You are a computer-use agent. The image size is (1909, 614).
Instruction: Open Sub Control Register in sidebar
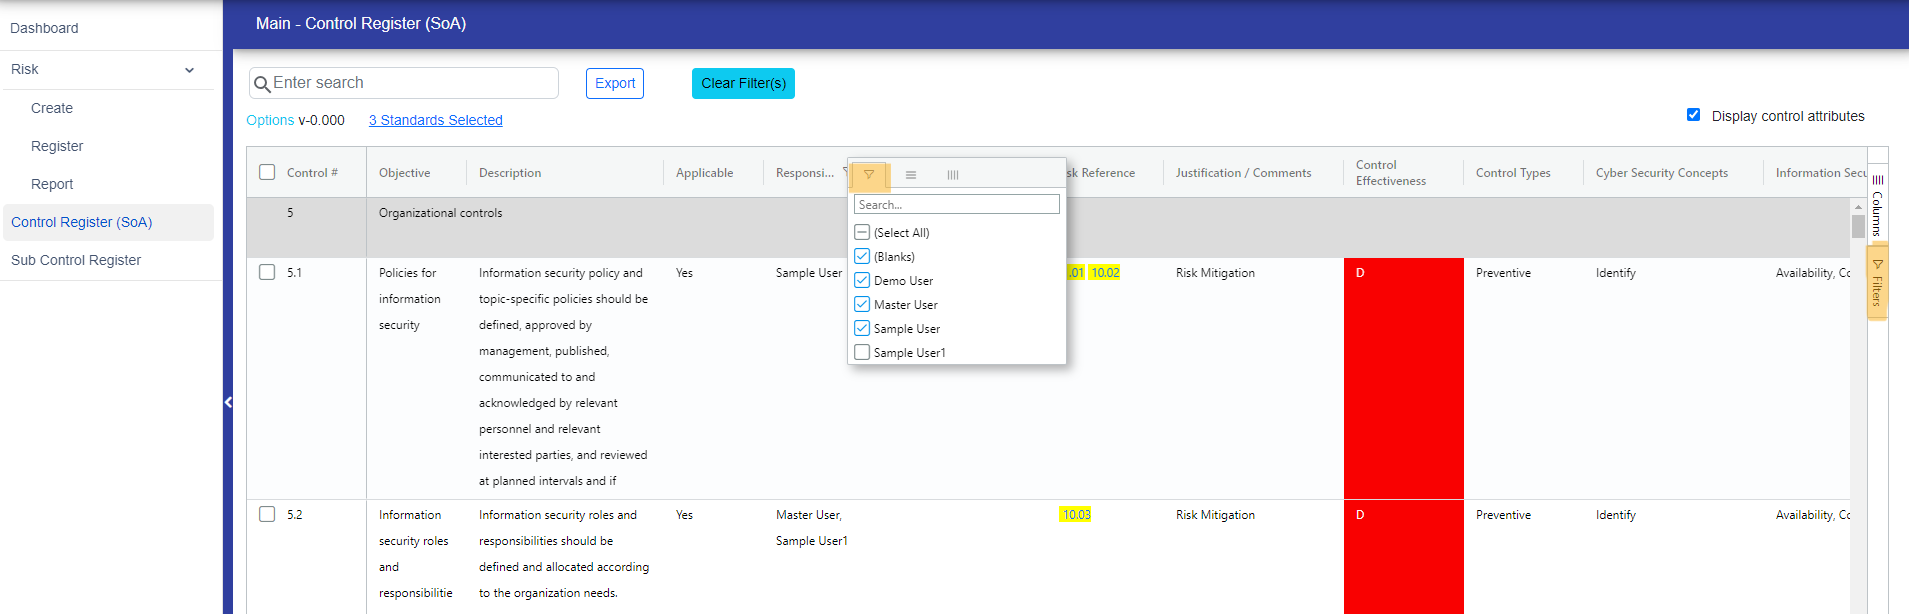point(76,260)
